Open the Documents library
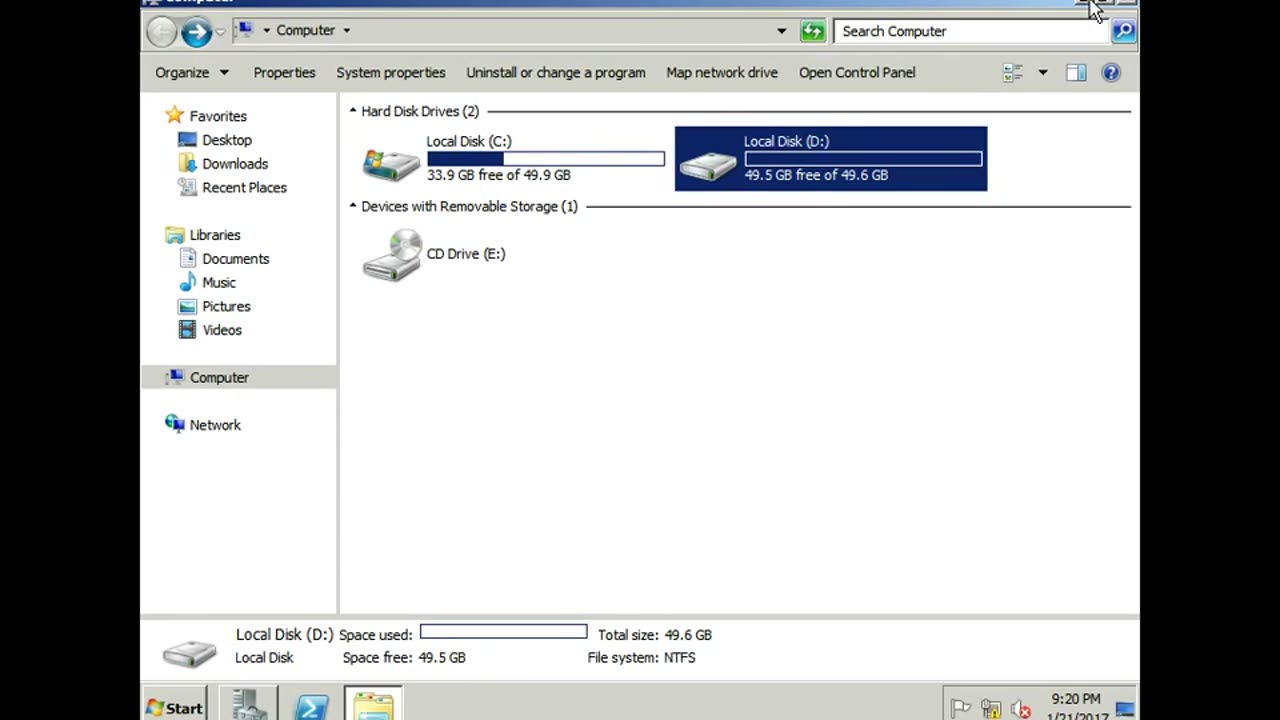 [235, 259]
